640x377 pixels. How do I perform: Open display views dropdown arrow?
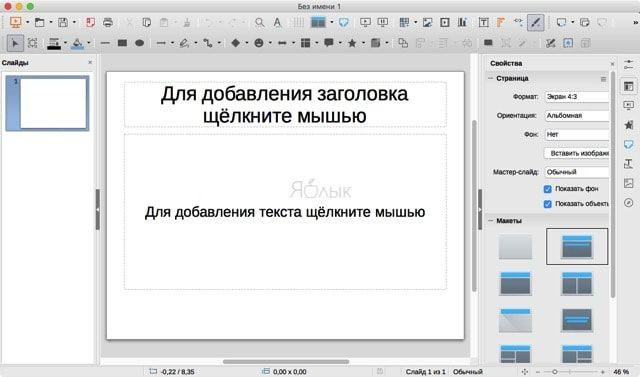332,22
